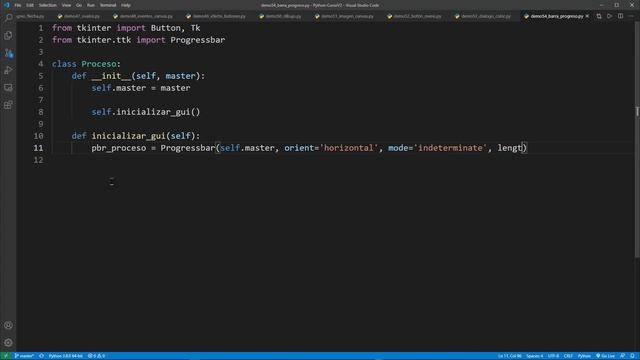Open the Edit menu
Screen dimensions: 640x360
[30, 5]
